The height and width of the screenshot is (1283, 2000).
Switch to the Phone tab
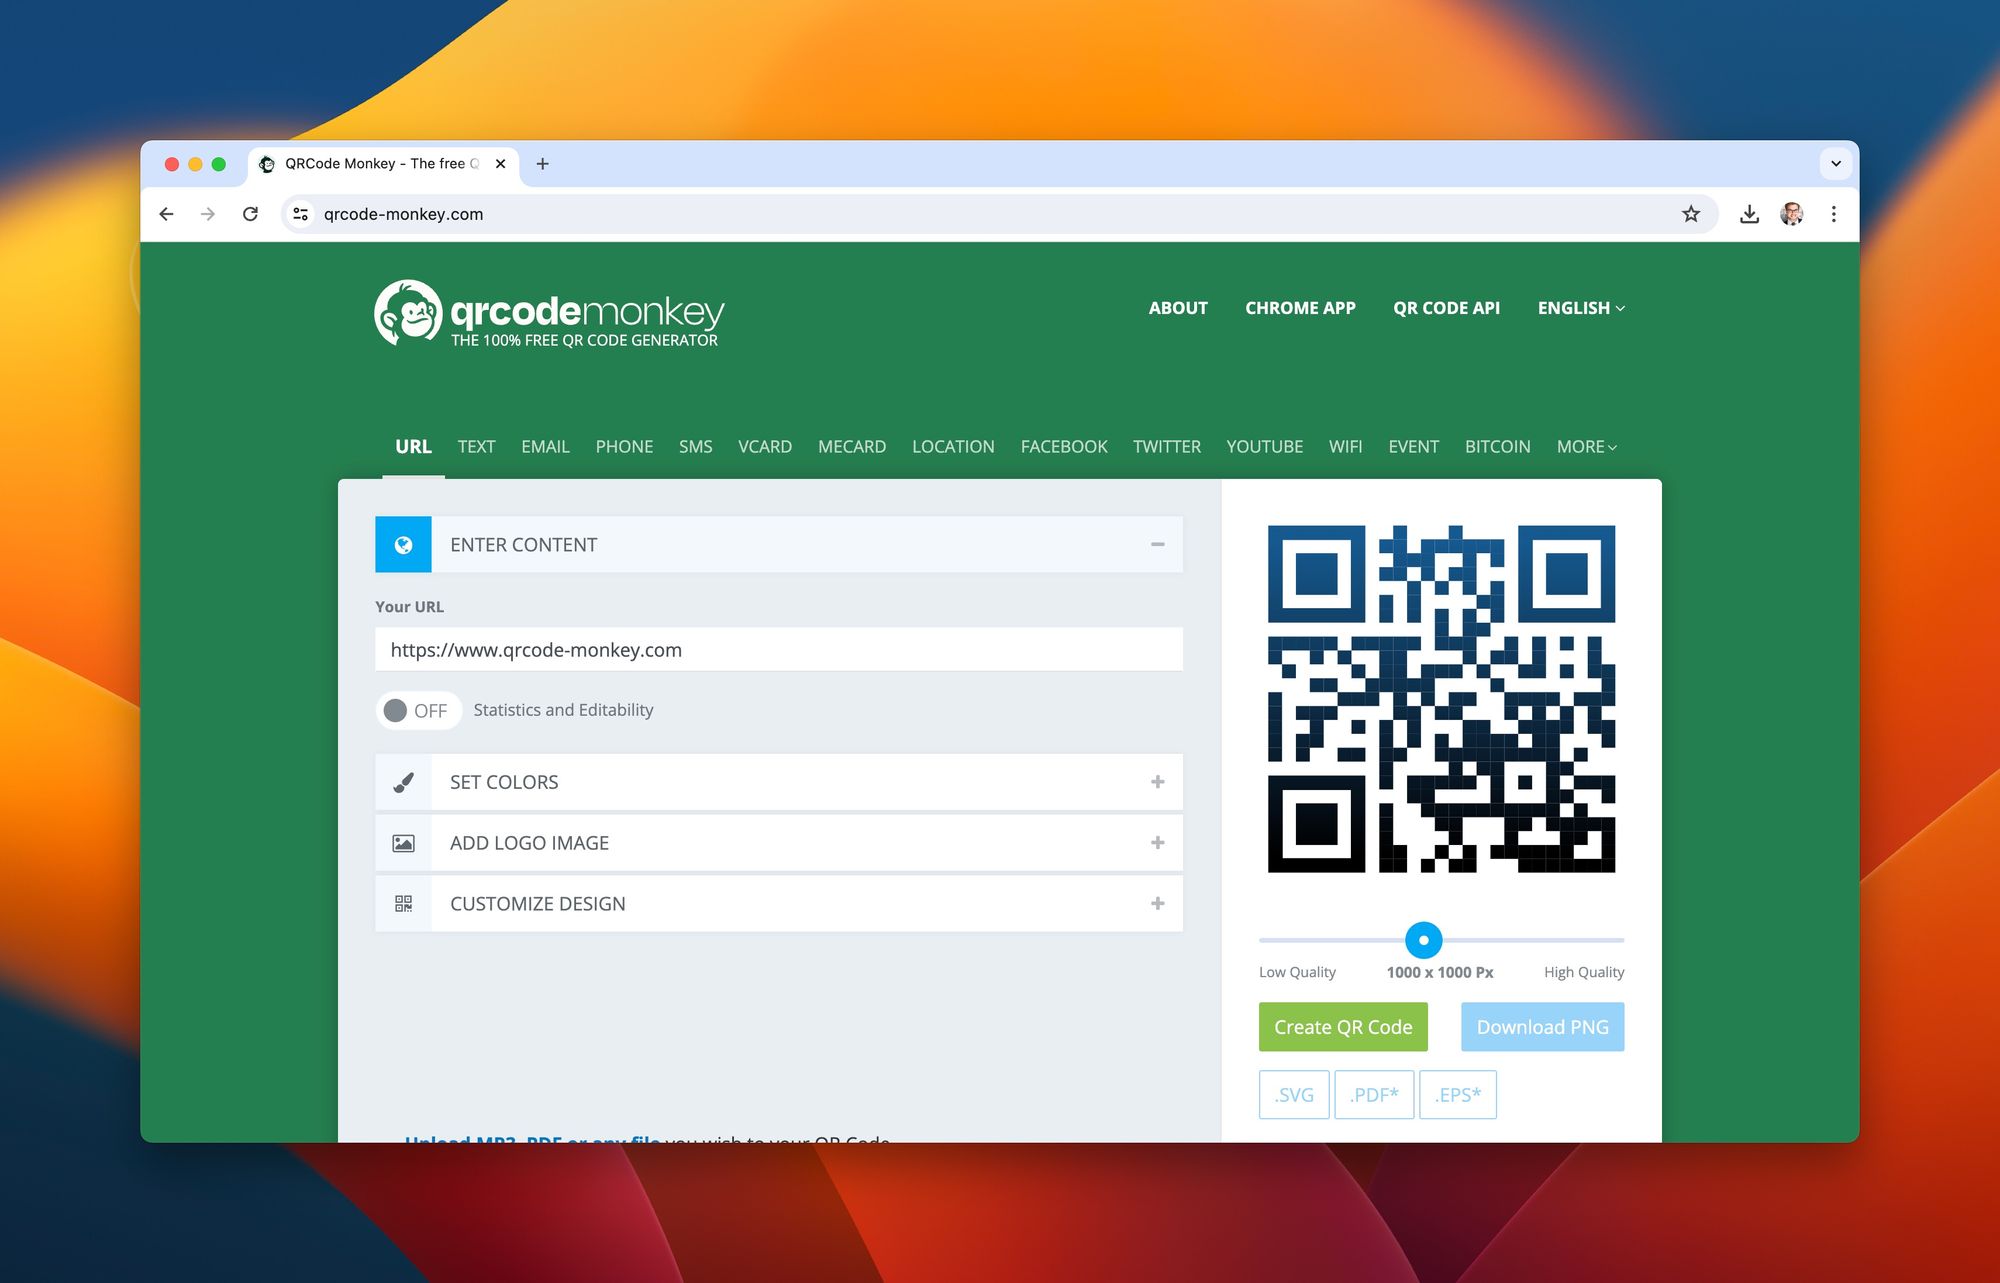pyautogui.click(x=624, y=447)
